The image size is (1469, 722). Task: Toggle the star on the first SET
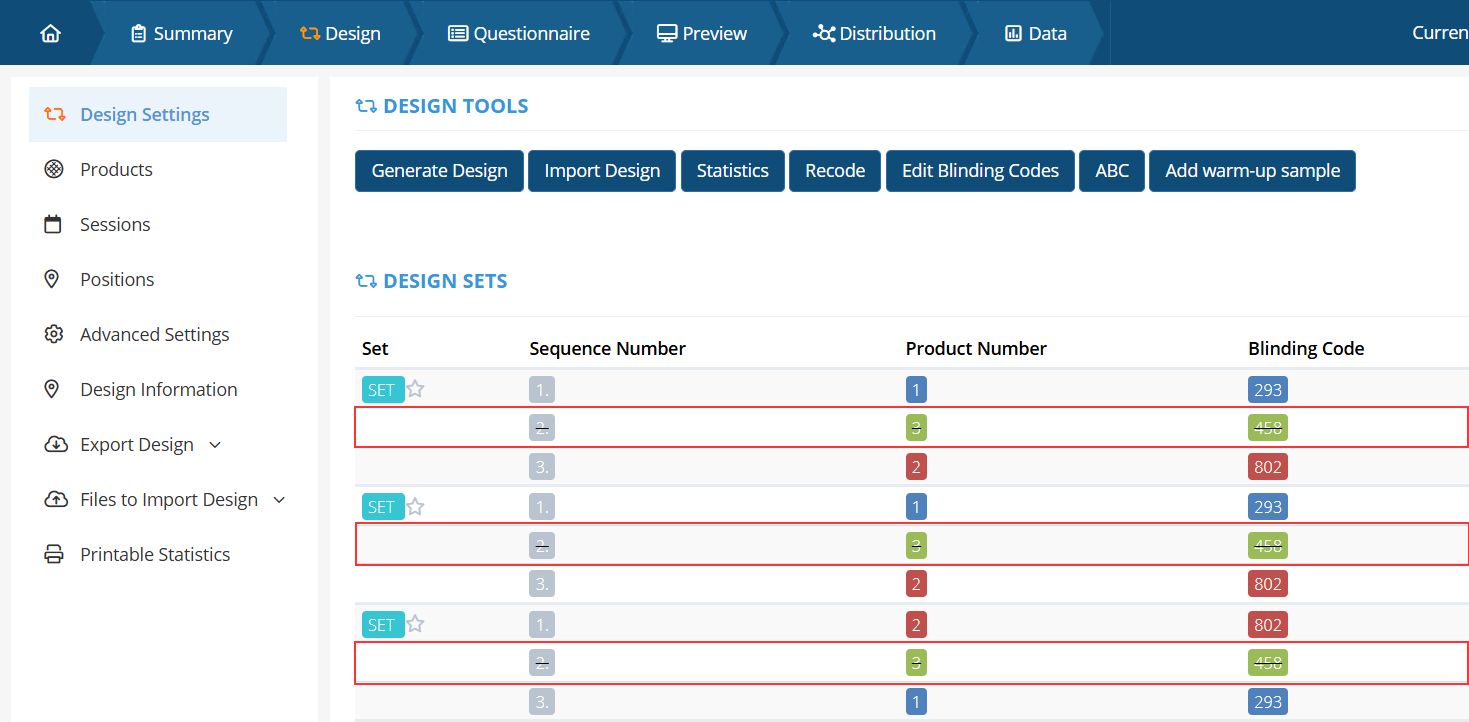pos(416,389)
